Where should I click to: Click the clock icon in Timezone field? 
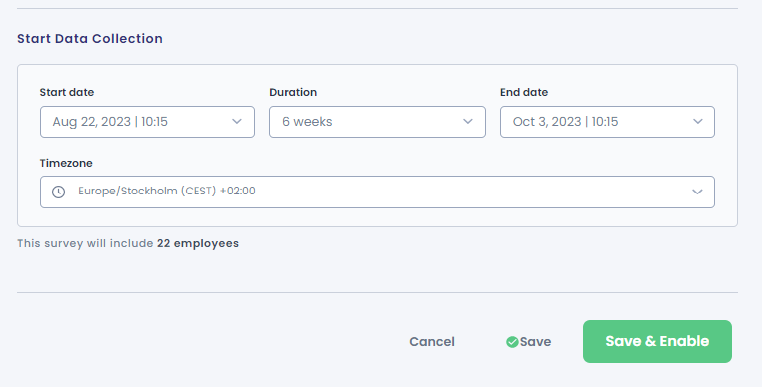tap(58, 192)
